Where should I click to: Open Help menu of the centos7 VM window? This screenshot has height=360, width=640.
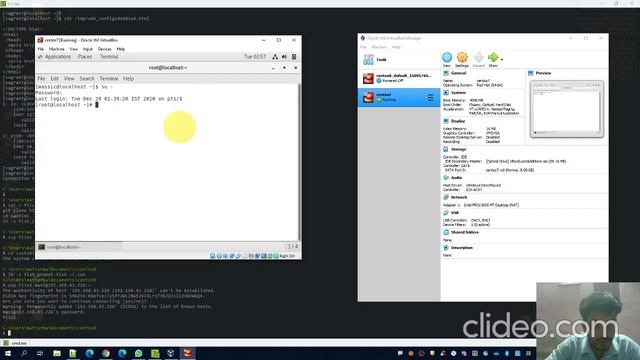tap(121, 49)
